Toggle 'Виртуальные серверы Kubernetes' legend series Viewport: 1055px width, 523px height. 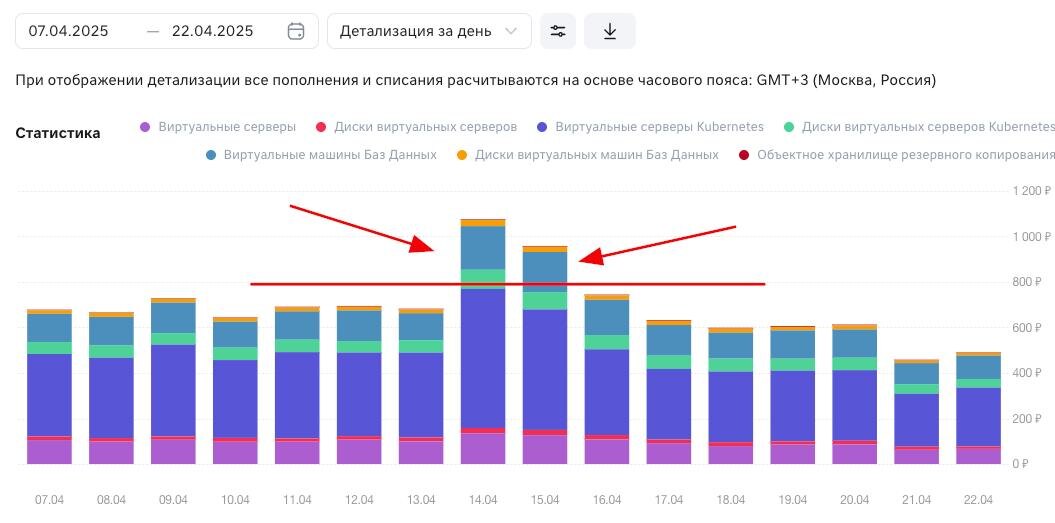tap(651, 127)
